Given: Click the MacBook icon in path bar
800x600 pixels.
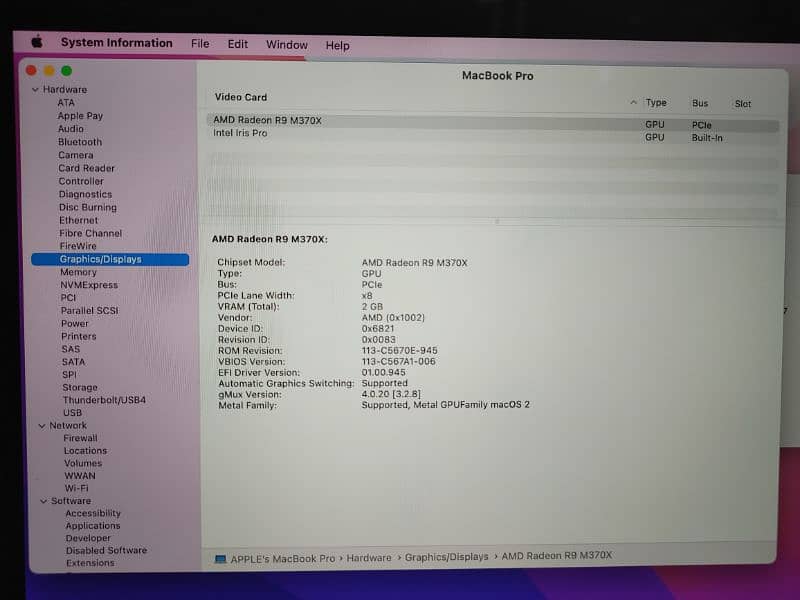Looking at the screenshot, I should (x=221, y=558).
